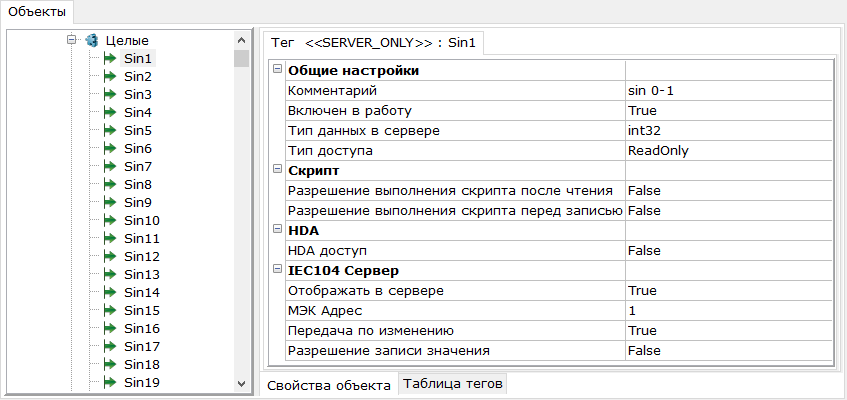
Task: Select the Sin5 tree item label
Action: tap(138, 130)
